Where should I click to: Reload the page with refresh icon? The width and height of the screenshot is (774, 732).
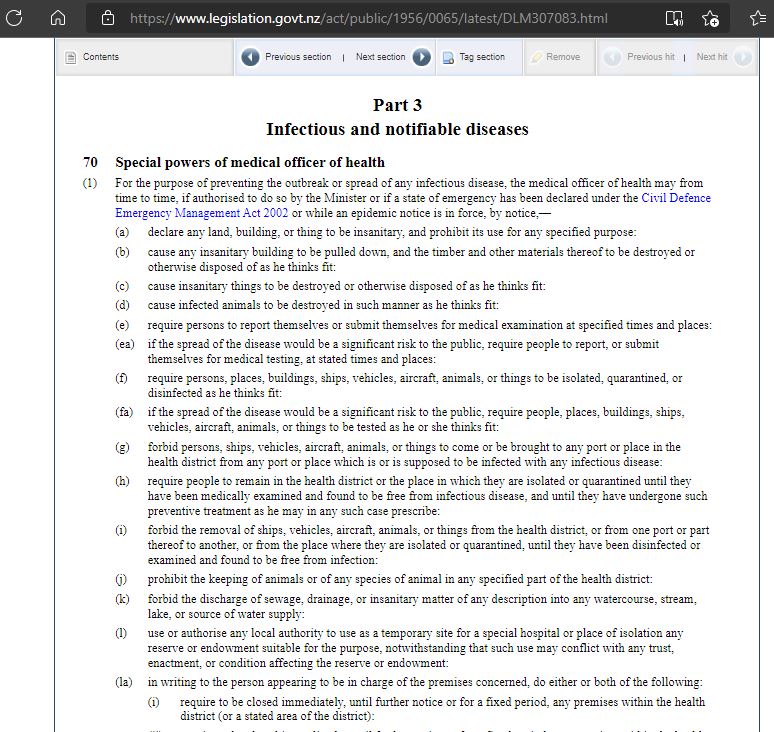(x=14, y=18)
